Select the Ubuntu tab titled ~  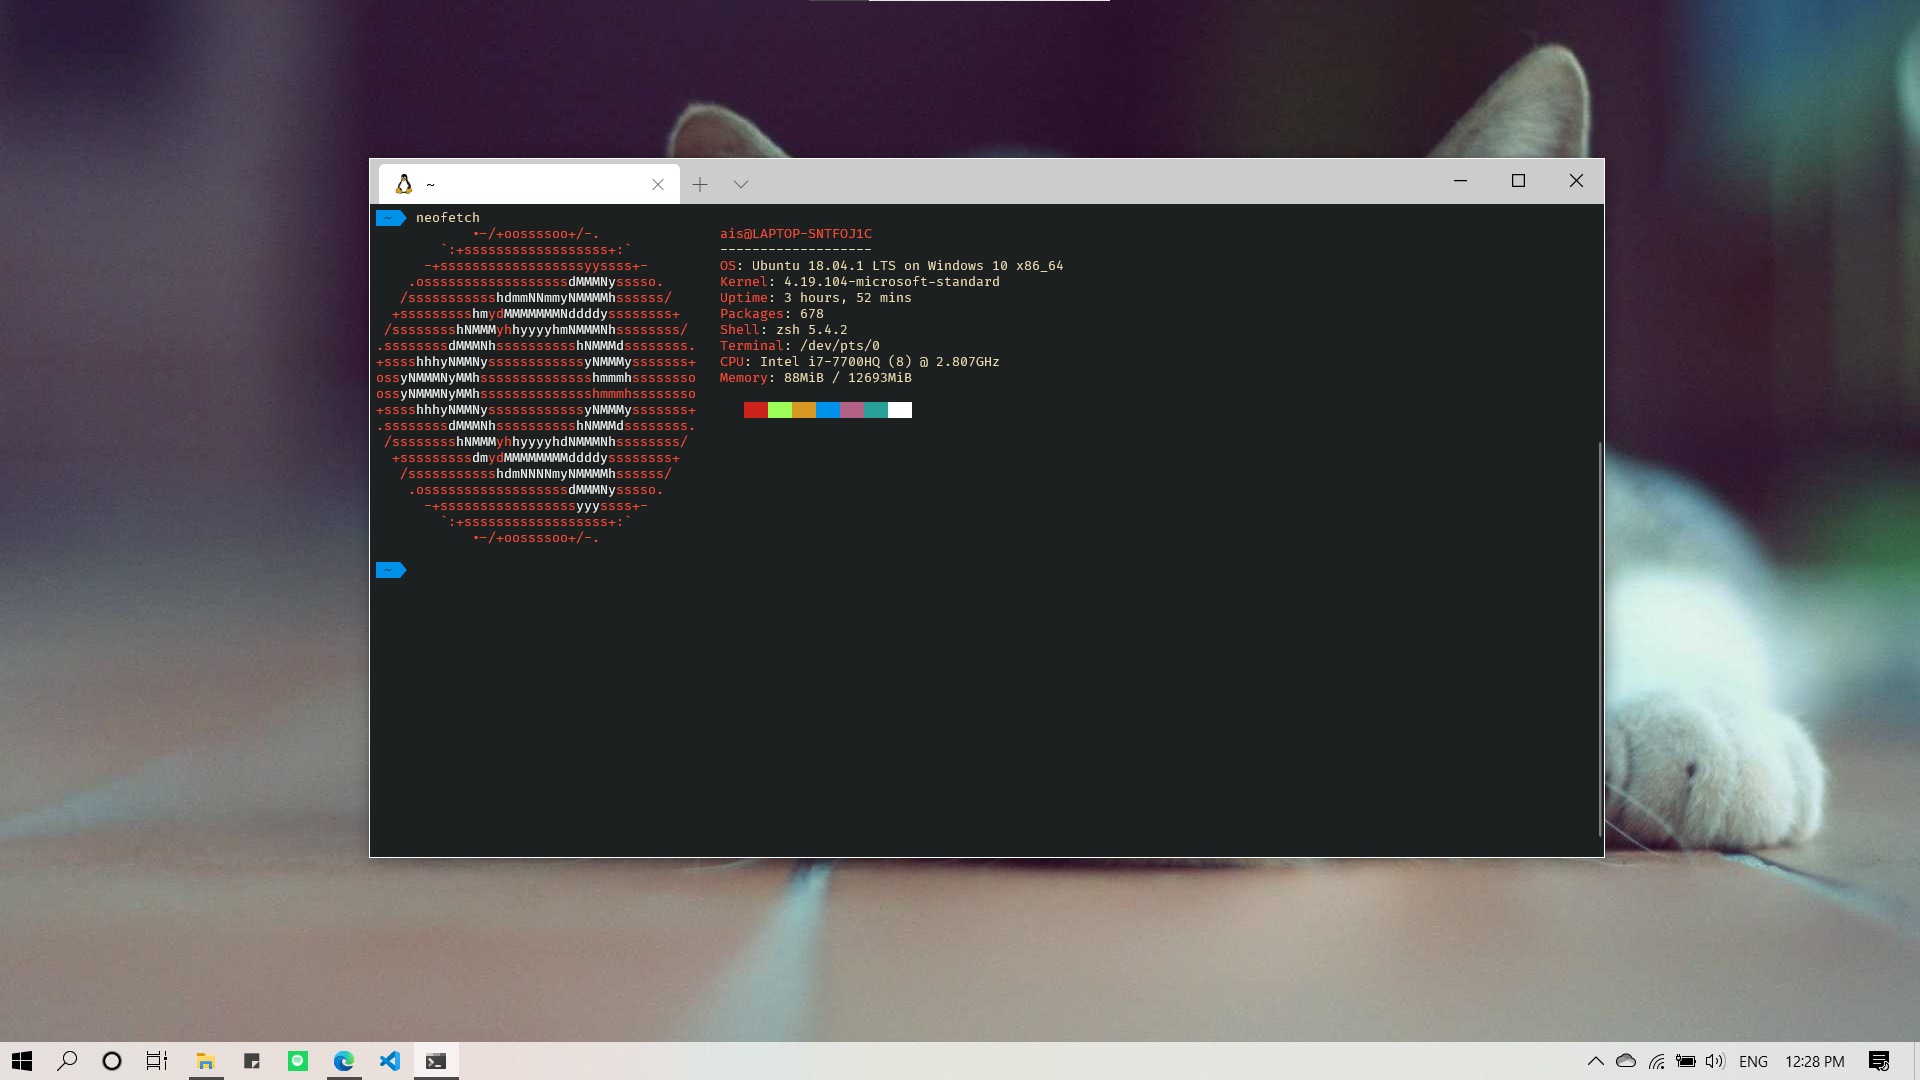[x=520, y=184]
